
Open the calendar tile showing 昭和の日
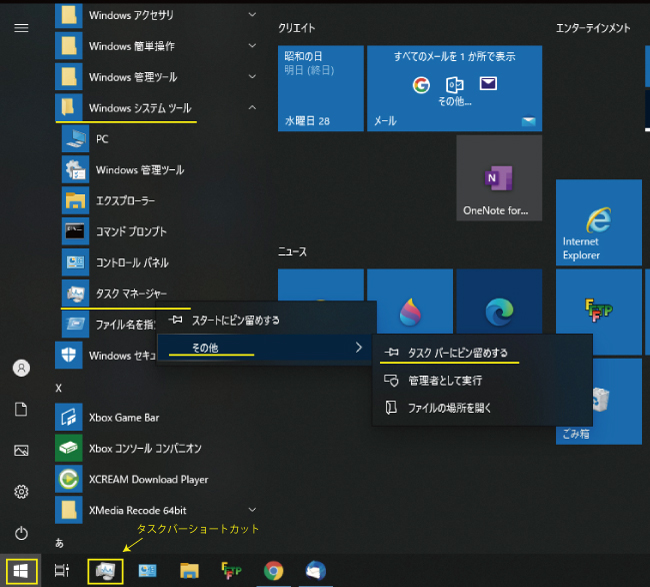point(321,88)
